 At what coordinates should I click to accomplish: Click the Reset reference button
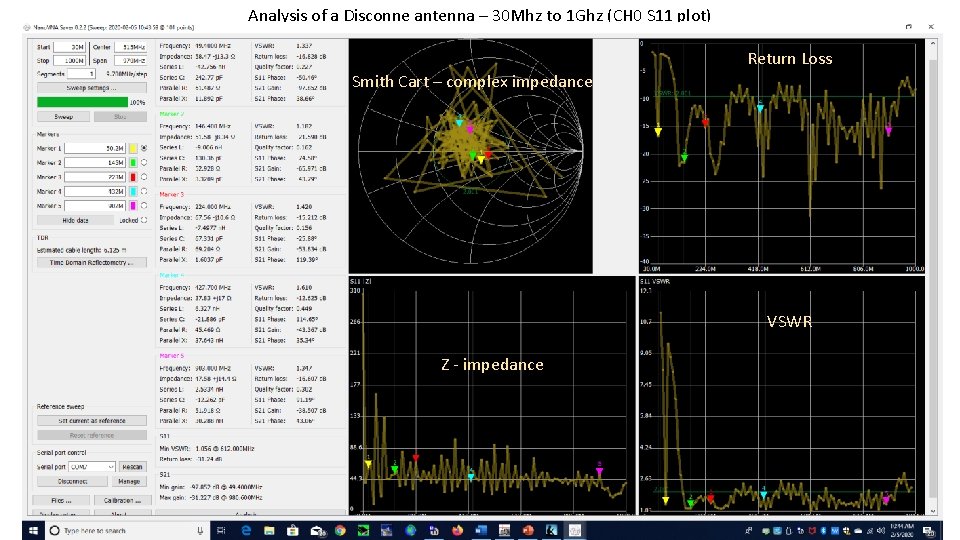pyautogui.click(x=92, y=435)
